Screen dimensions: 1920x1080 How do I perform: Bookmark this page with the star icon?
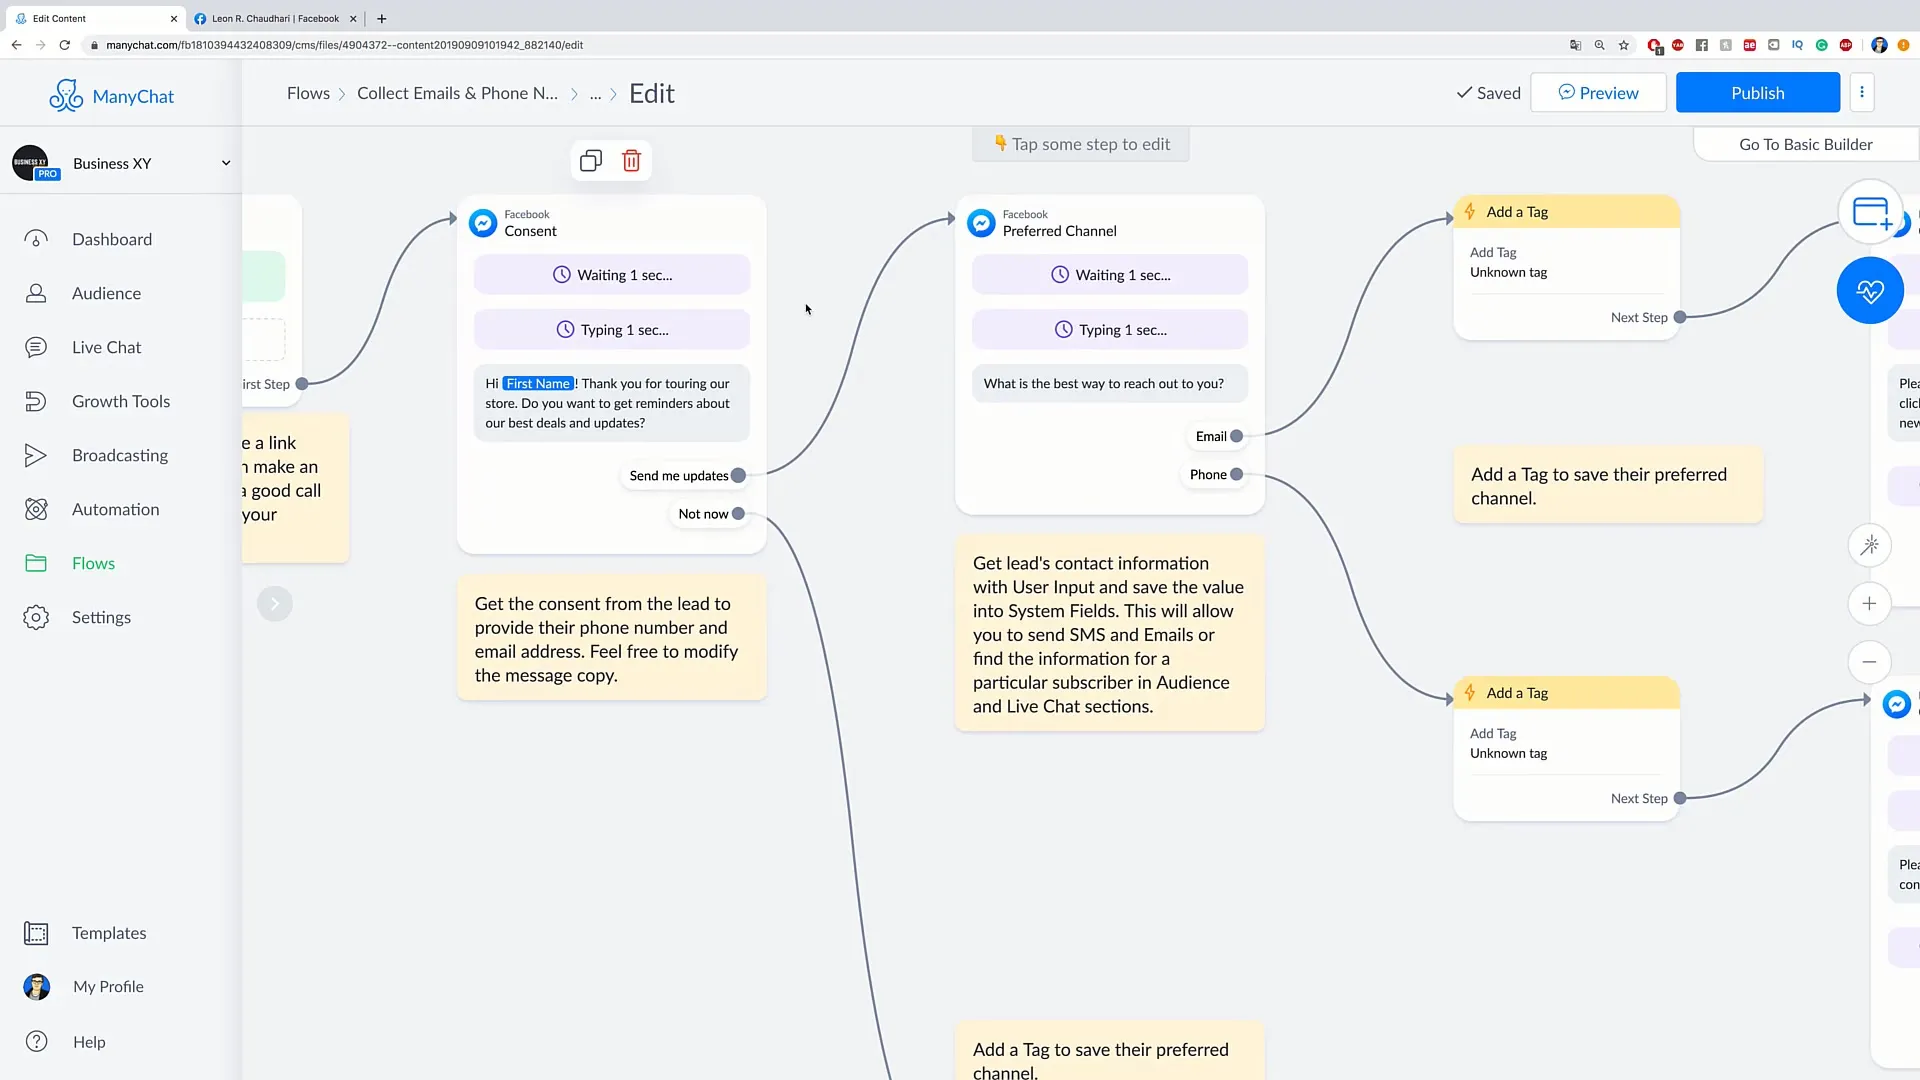coord(1624,45)
